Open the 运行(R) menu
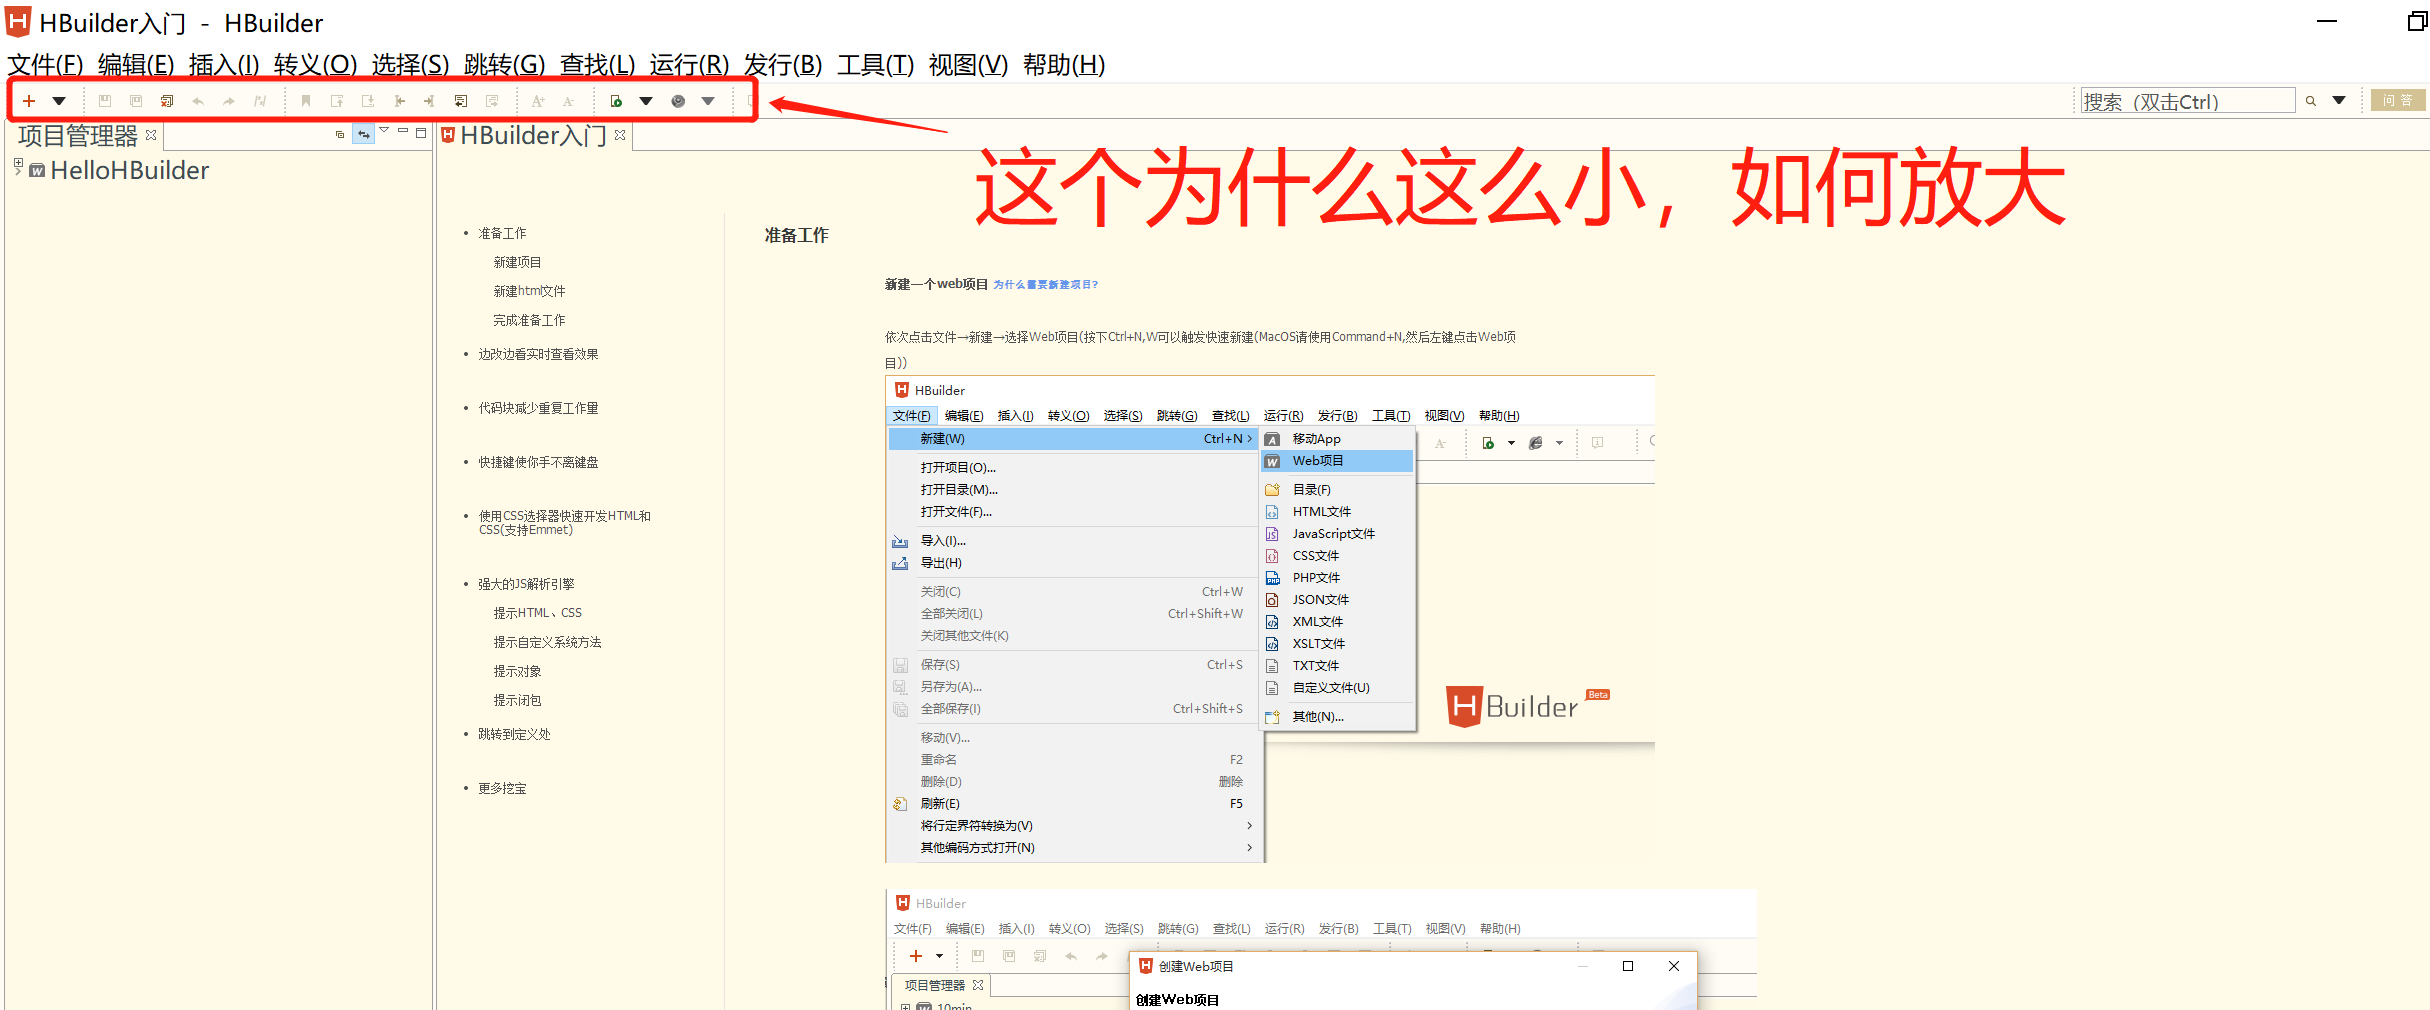2430x1010 pixels. pos(690,65)
